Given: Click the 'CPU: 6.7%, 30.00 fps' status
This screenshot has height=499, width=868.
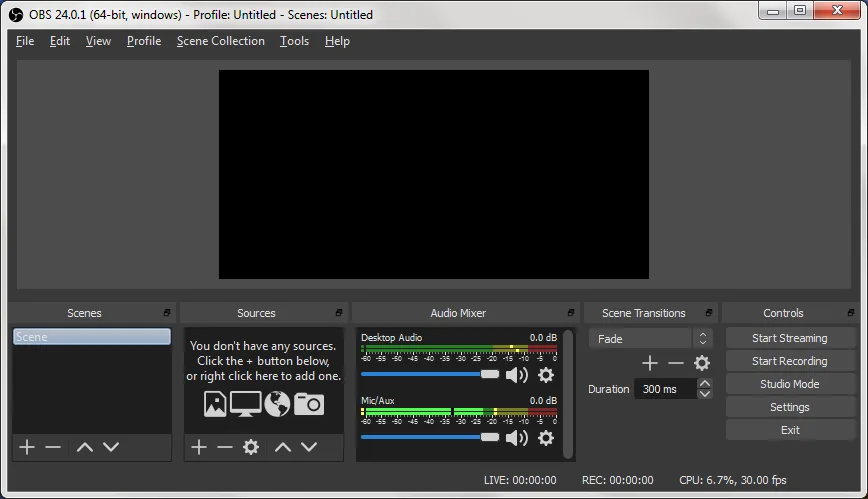Looking at the screenshot, I should tap(733, 480).
